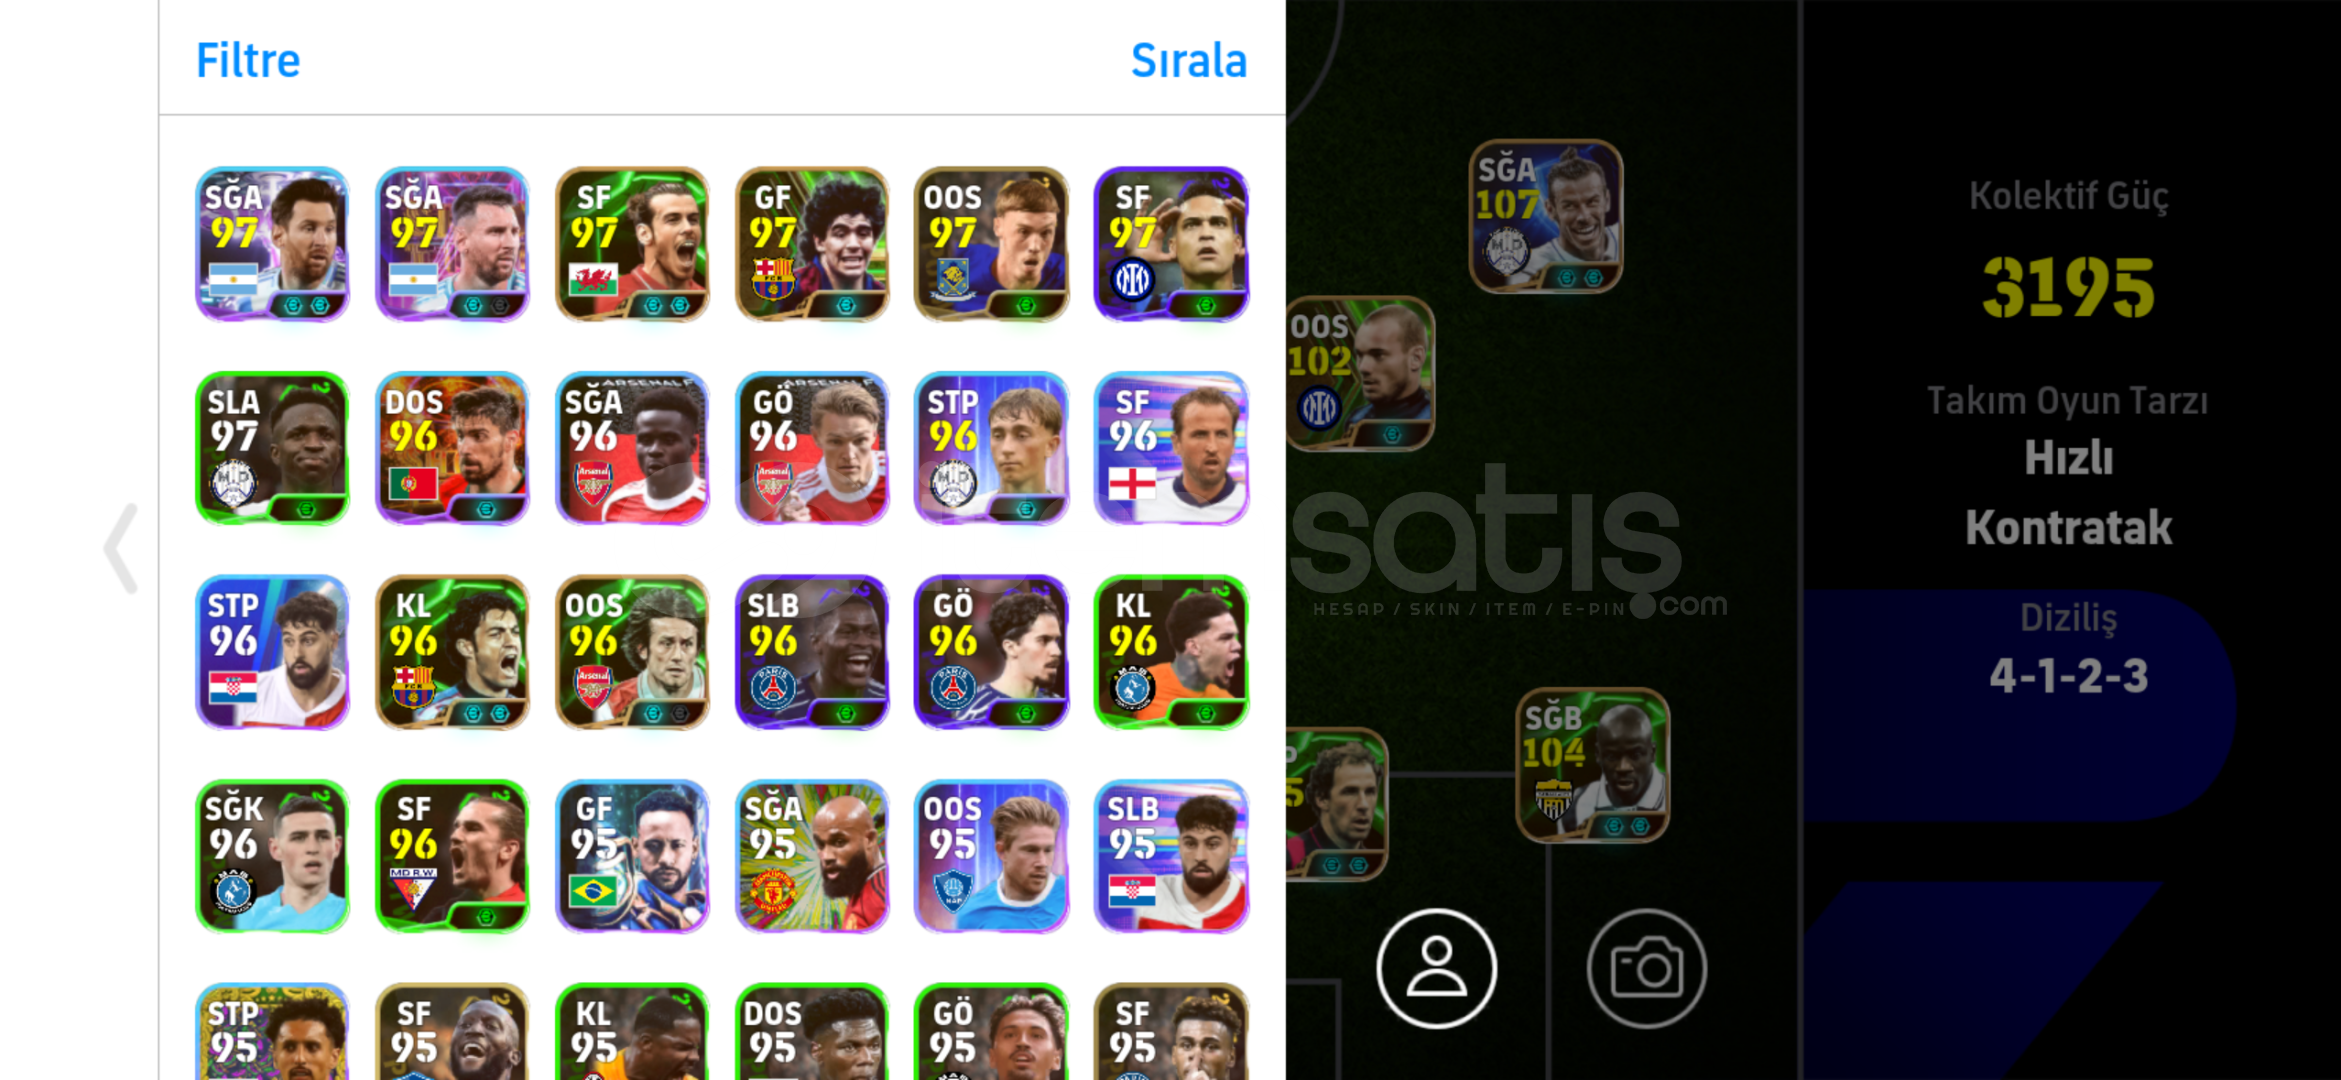Select the SLA 97 green-bordered card

(x=272, y=448)
